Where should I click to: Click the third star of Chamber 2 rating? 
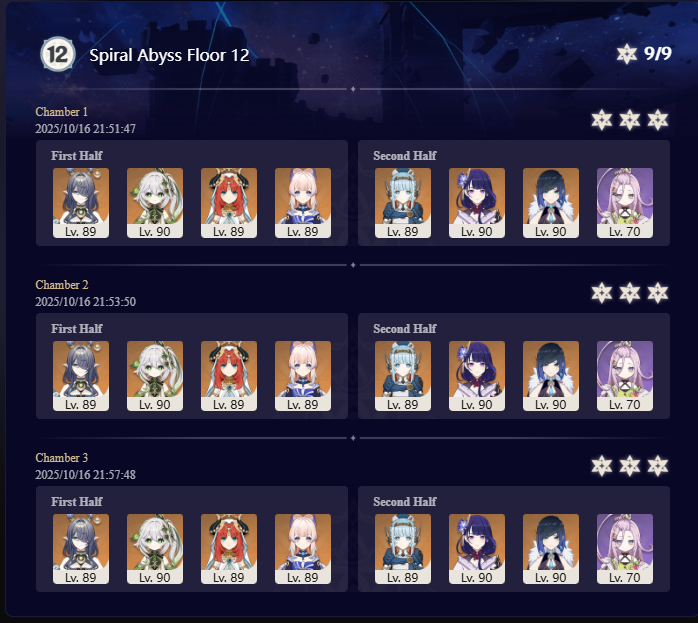pos(657,293)
